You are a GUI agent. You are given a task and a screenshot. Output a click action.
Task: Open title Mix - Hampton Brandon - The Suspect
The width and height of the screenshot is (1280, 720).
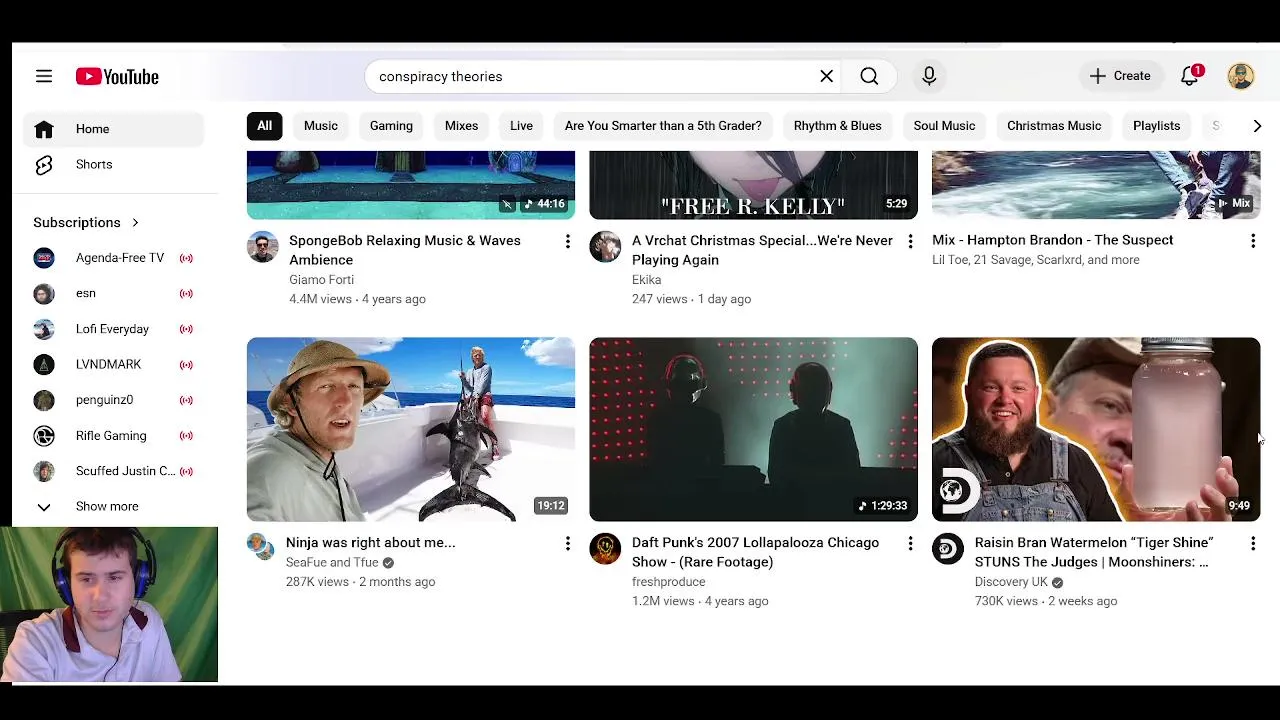click(x=1053, y=240)
